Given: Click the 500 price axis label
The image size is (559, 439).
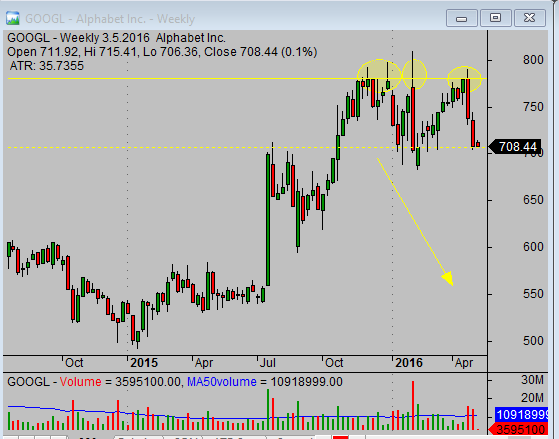Looking at the screenshot, I should 533,341.
